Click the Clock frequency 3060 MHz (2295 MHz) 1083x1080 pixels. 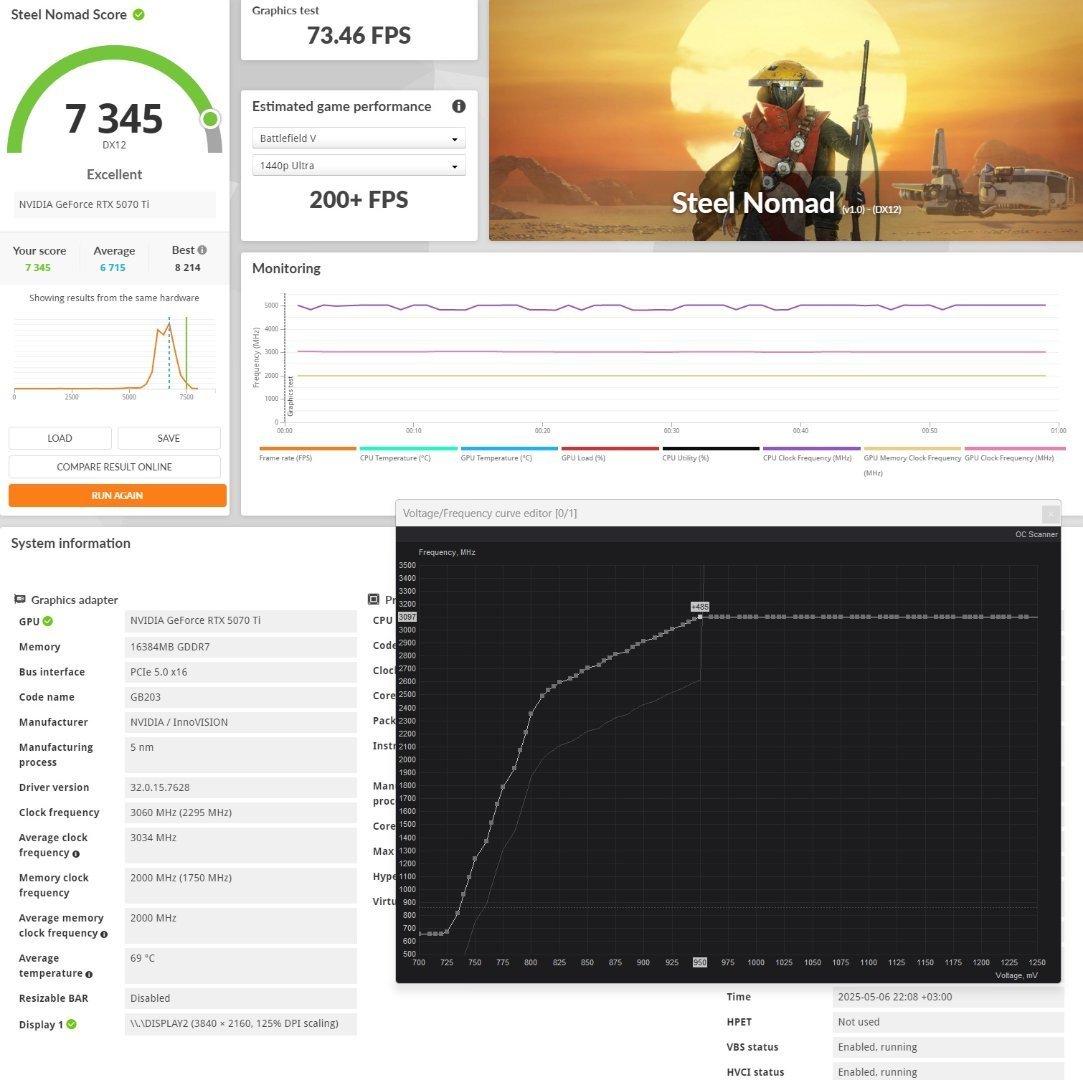tap(240, 813)
